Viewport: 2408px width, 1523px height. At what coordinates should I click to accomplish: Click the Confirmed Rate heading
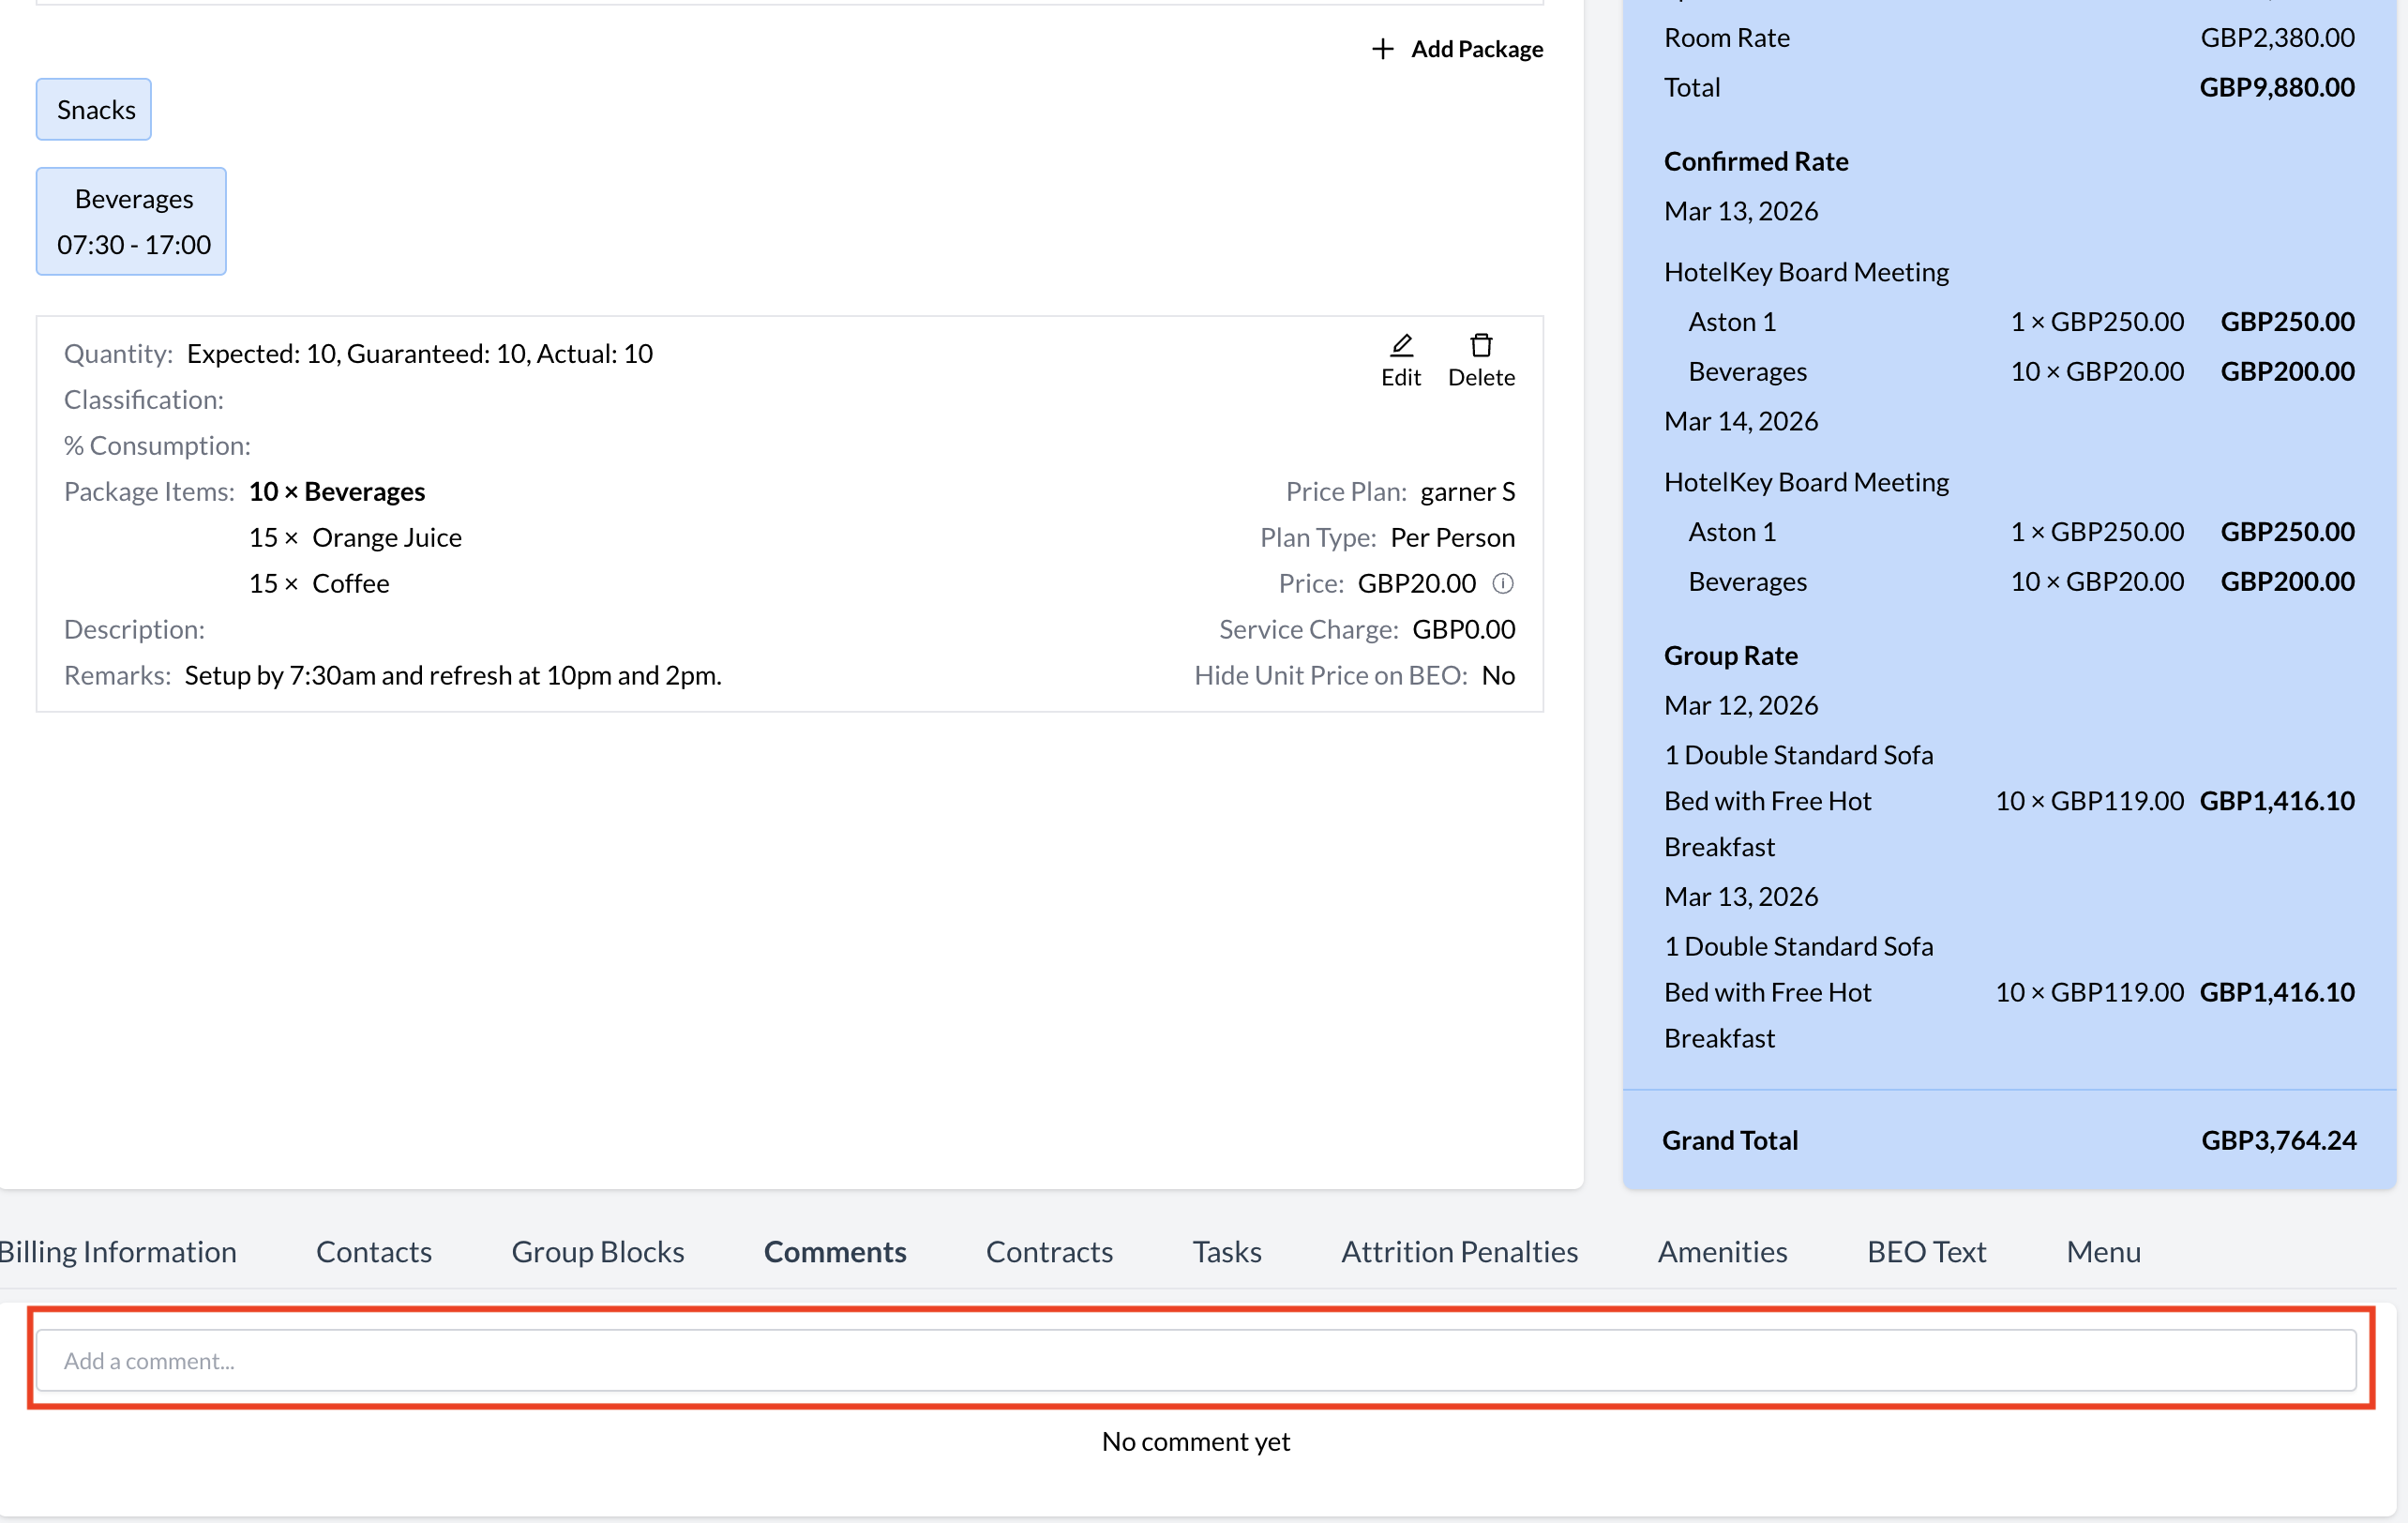point(1755,161)
